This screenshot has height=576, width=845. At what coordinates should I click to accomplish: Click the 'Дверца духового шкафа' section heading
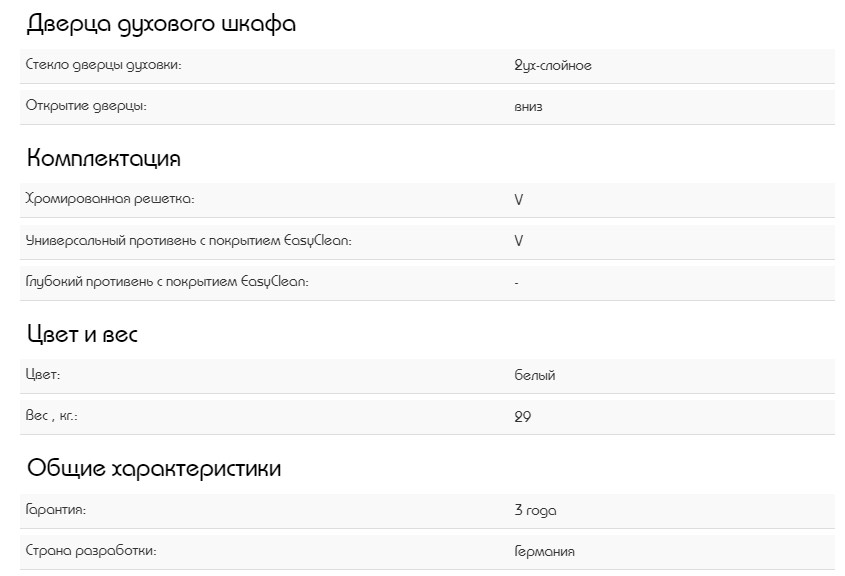161,24
